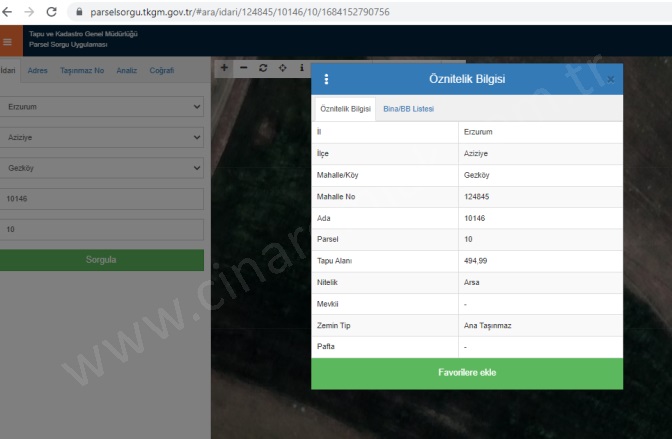Expand the Erzurum province dropdown
The height and width of the screenshot is (439, 672).
coord(101,106)
